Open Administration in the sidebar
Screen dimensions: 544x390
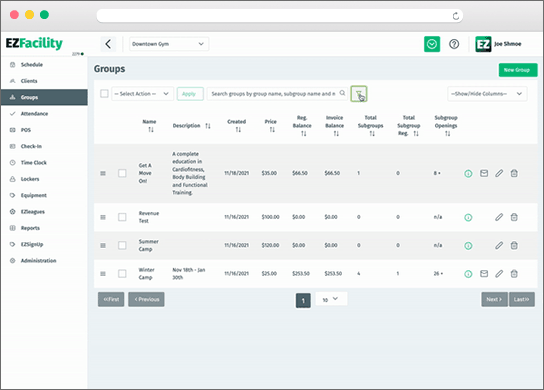click(44, 261)
